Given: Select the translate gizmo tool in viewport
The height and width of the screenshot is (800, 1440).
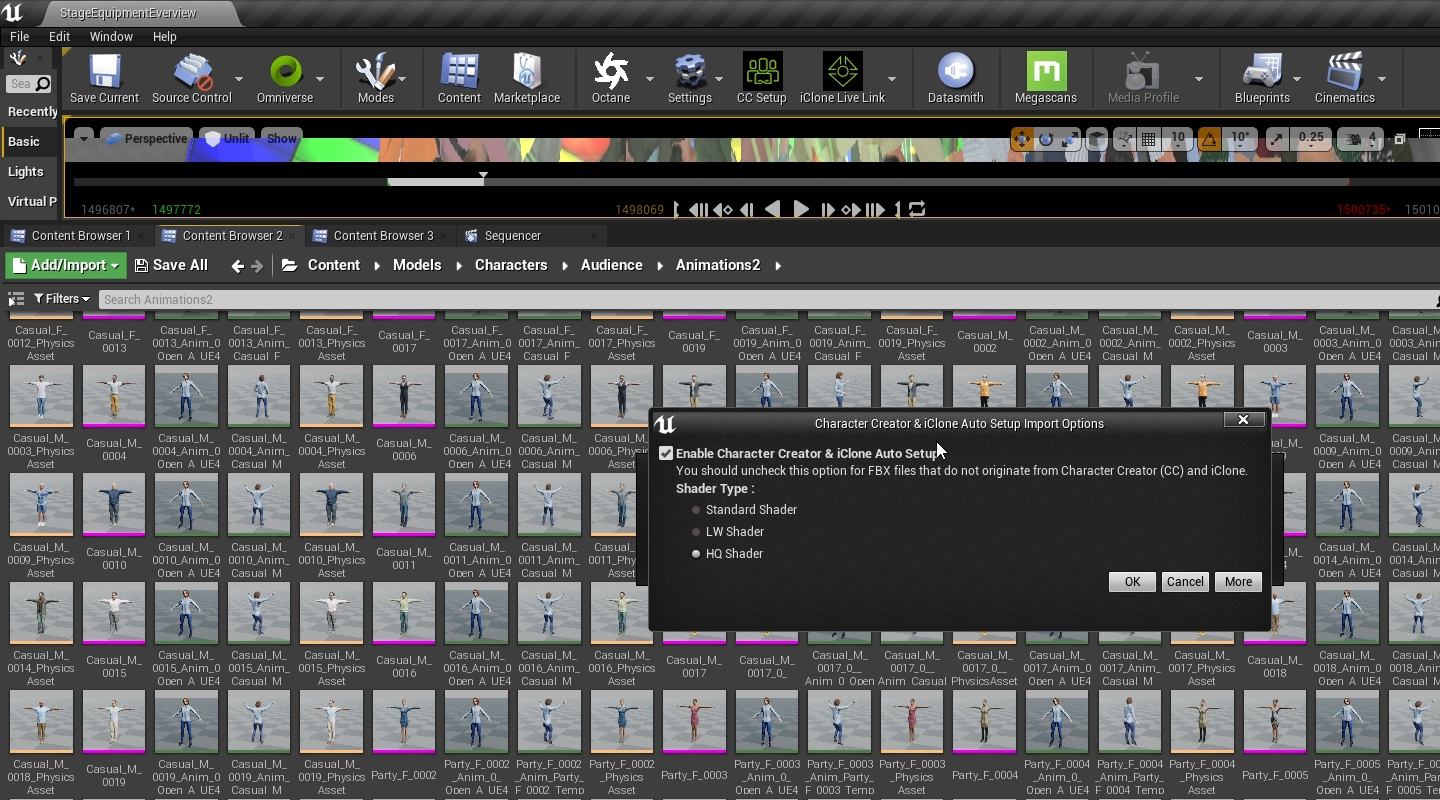Looking at the screenshot, I should [1021, 139].
